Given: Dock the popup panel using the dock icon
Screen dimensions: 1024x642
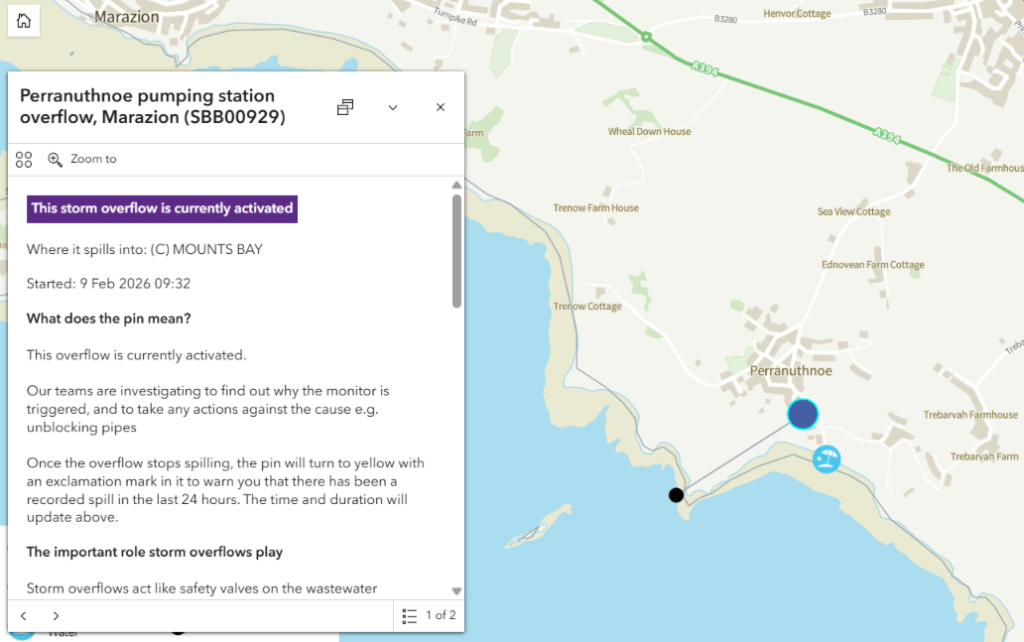Looking at the screenshot, I should (x=345, y=108).
